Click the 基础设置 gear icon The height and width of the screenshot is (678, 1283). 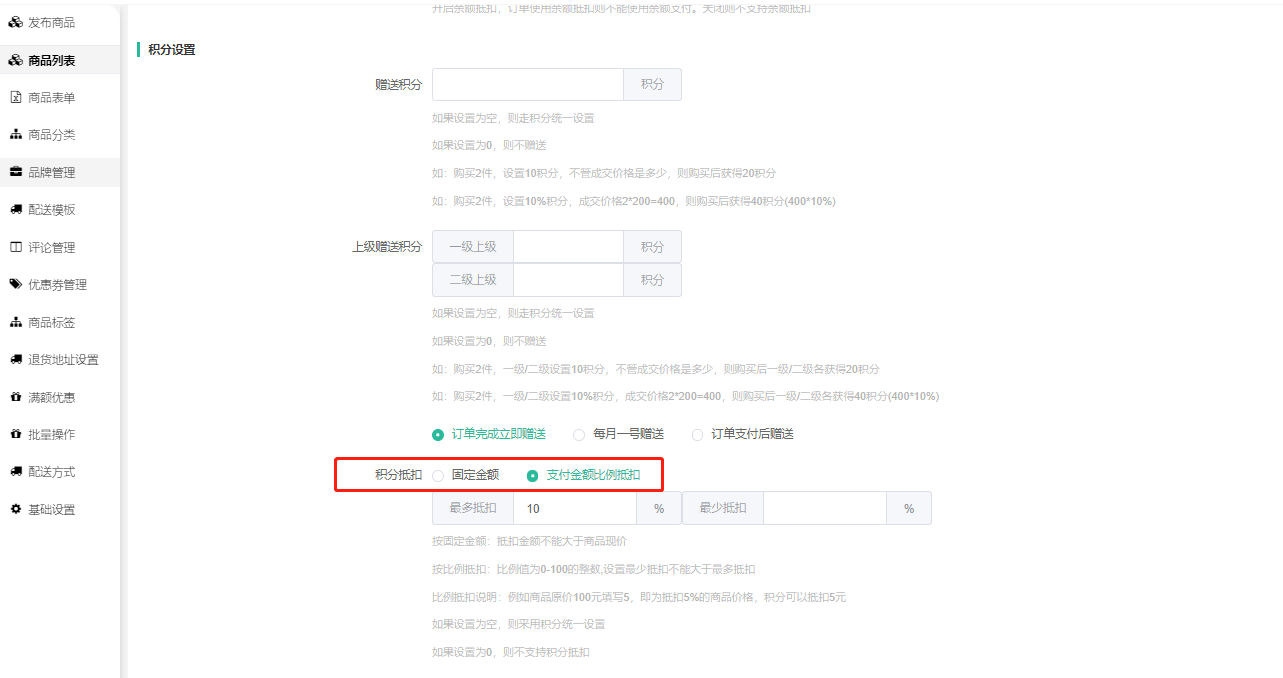(15, 509)
